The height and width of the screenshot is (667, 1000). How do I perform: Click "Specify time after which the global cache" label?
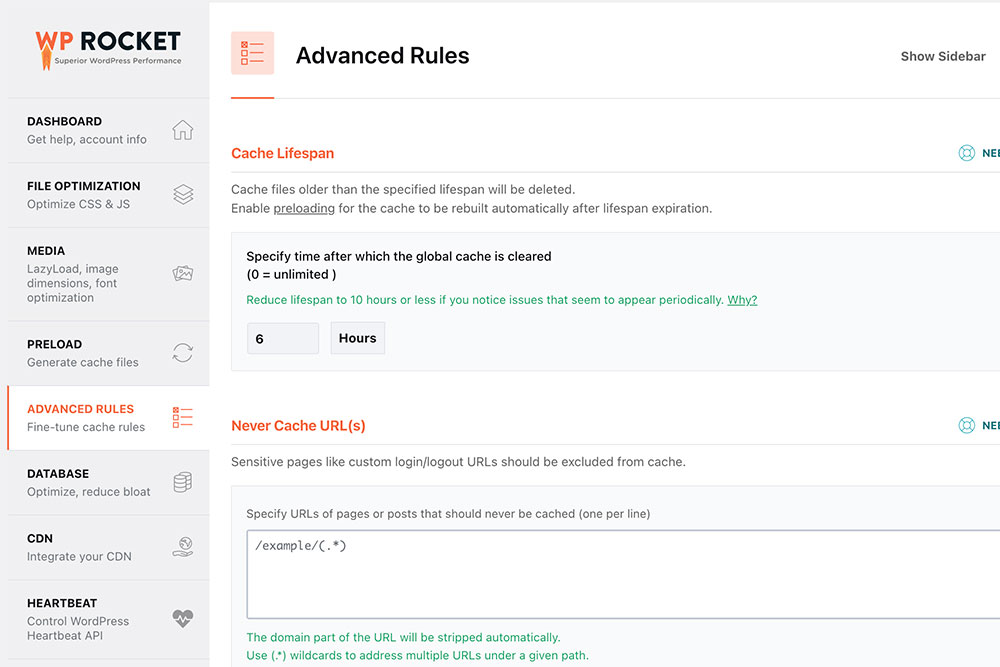[399, 256]
